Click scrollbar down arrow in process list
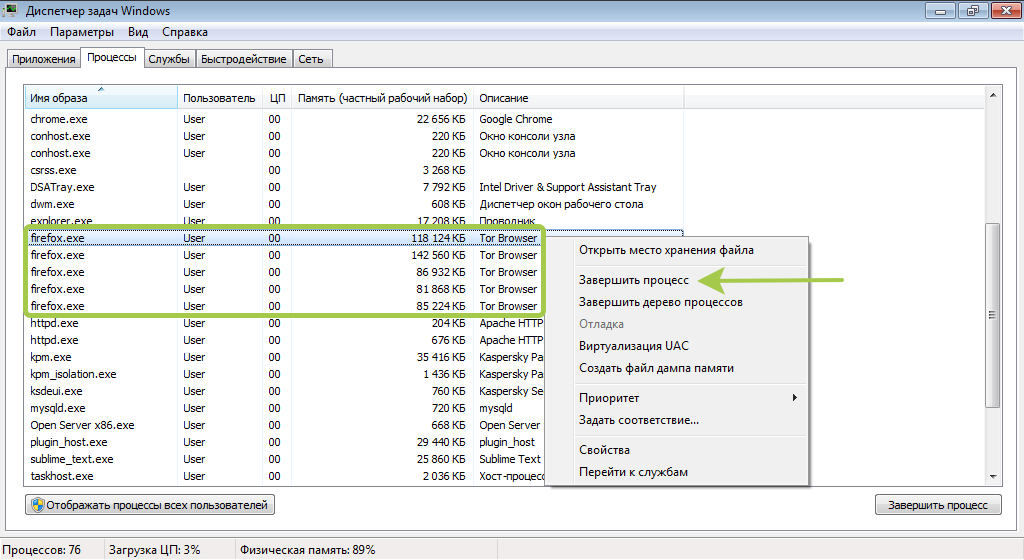This screenshot has width=1024, height=560. (993, 476)
